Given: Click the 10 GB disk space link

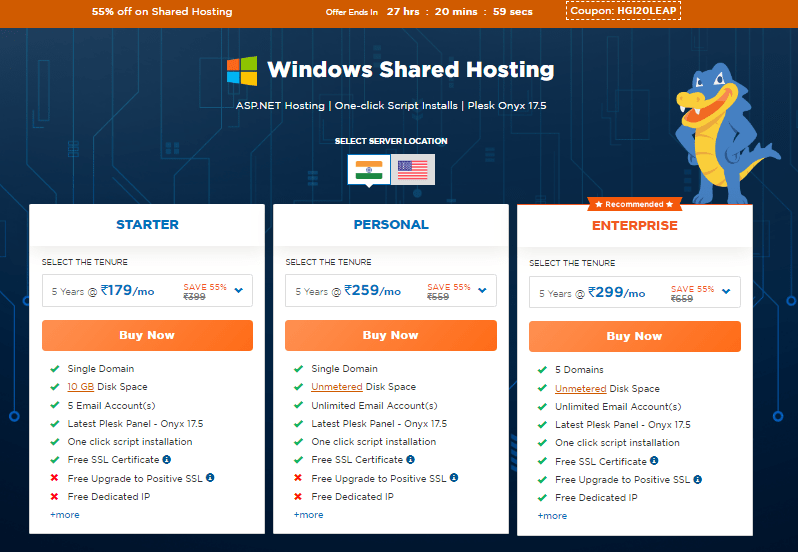Looking at the screenshot, I should coord(80,387).
